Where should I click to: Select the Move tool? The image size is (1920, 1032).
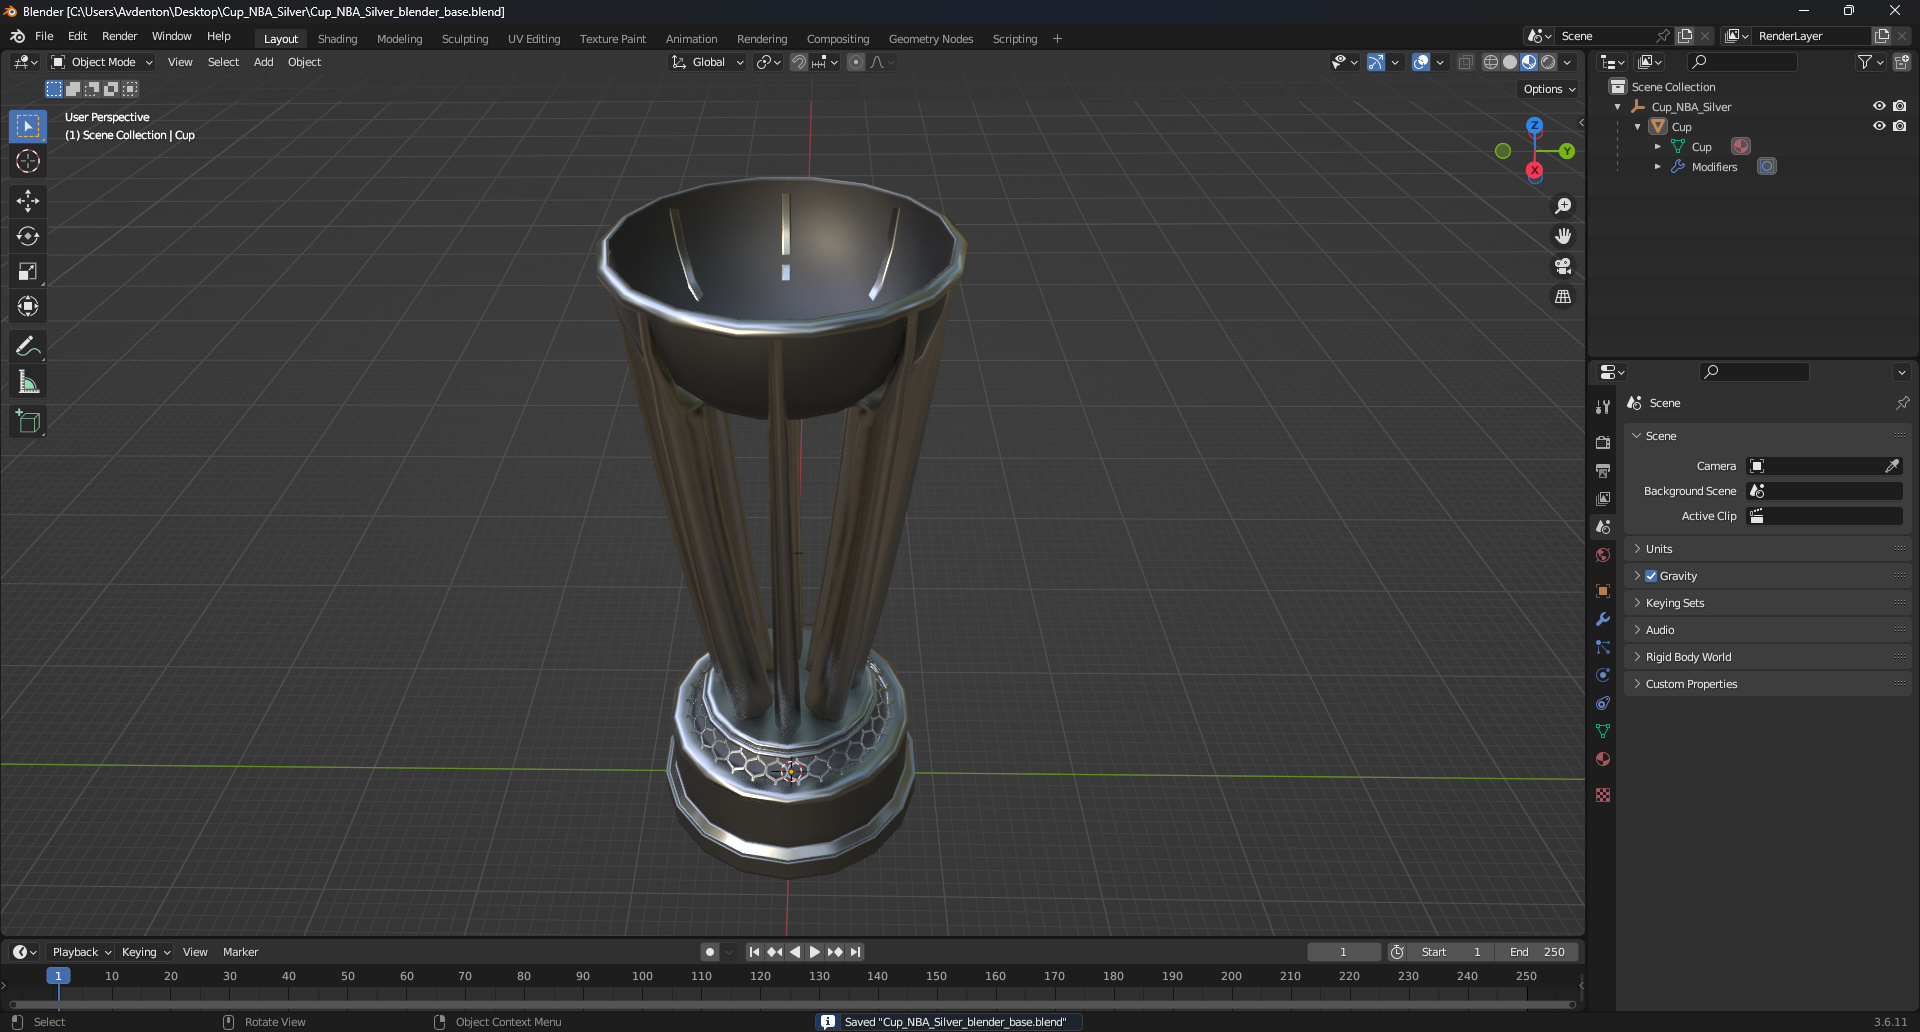tap(28, 201)
